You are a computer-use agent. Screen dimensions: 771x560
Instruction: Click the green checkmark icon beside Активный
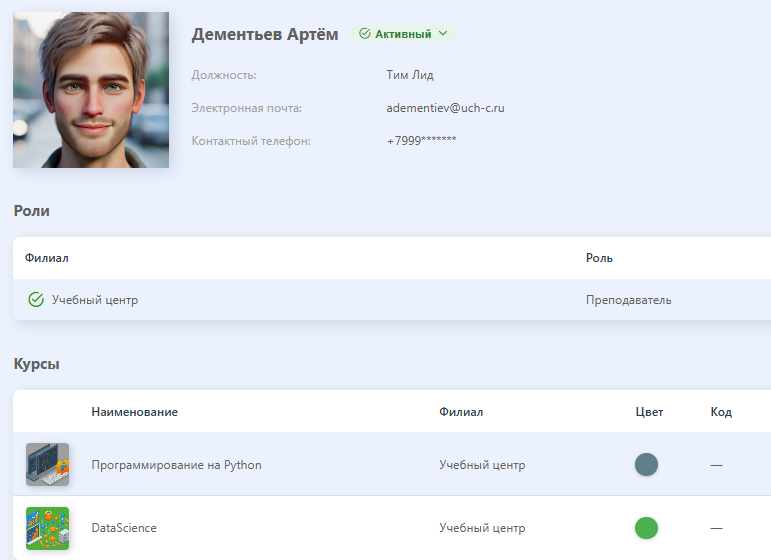[364, 34]
